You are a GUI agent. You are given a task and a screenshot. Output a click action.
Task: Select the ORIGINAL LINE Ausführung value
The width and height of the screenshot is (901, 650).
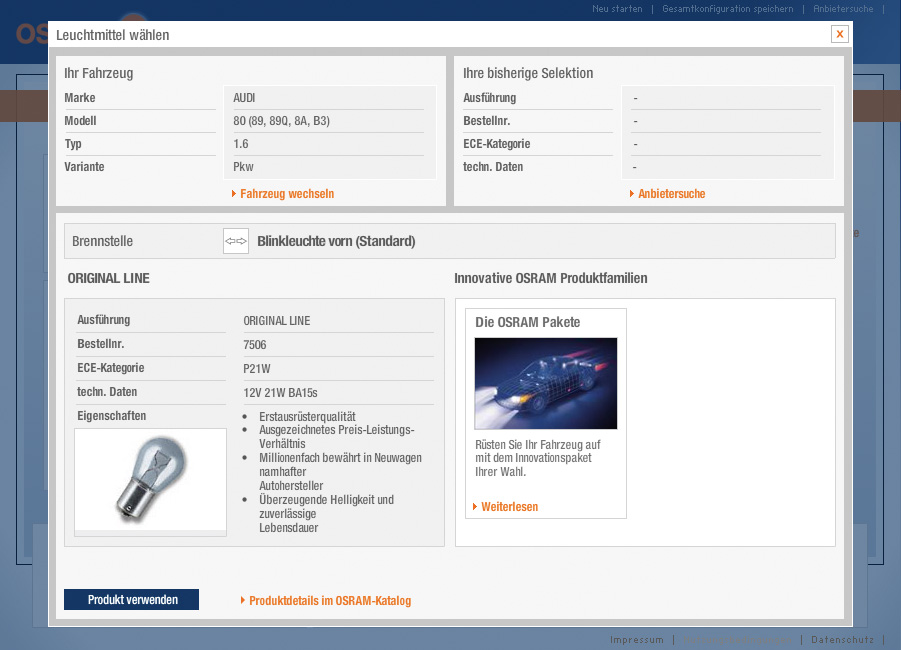click(276, 321)
